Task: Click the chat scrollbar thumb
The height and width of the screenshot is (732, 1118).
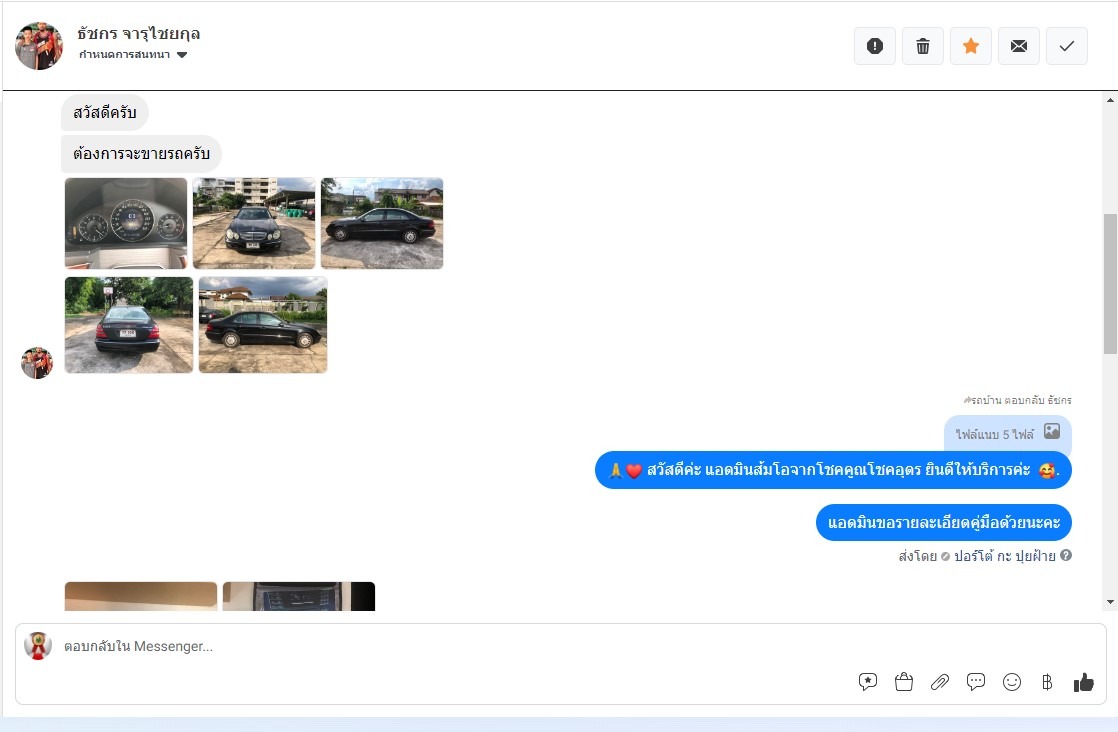Action: click(1110, 284)
